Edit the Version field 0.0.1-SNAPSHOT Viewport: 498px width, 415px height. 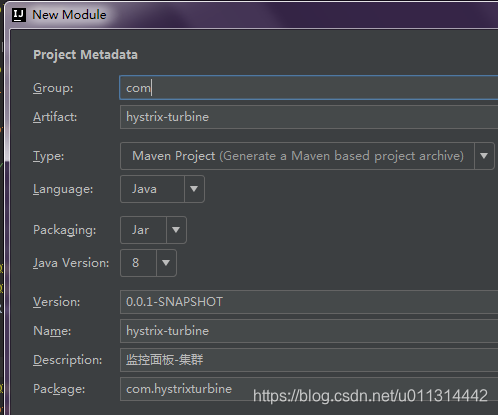click(x=309, y=302)
